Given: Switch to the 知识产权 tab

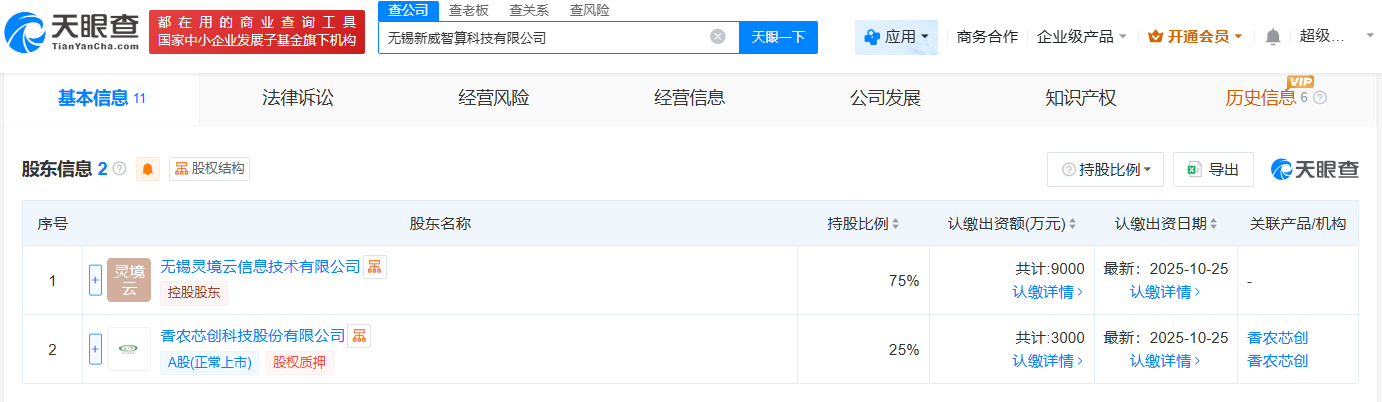Looking at the screenshot, I should (x=1080, y=98).
